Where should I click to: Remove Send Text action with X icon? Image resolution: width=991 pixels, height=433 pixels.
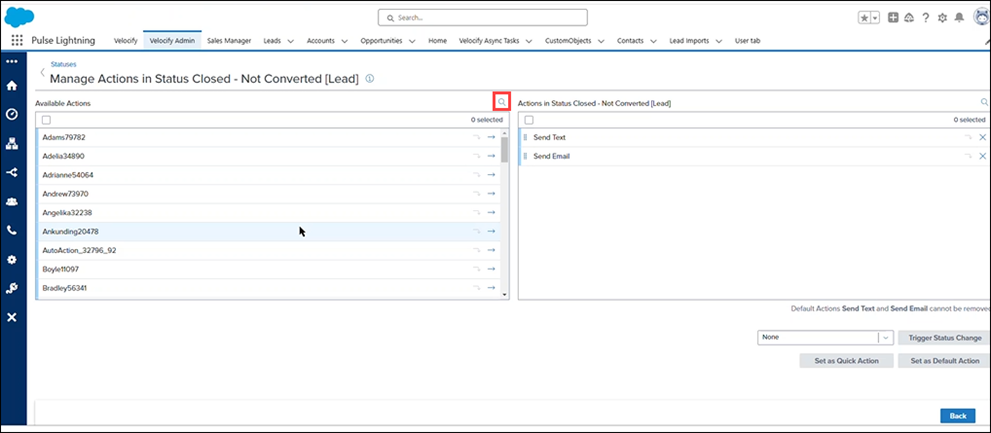[982, 137]
